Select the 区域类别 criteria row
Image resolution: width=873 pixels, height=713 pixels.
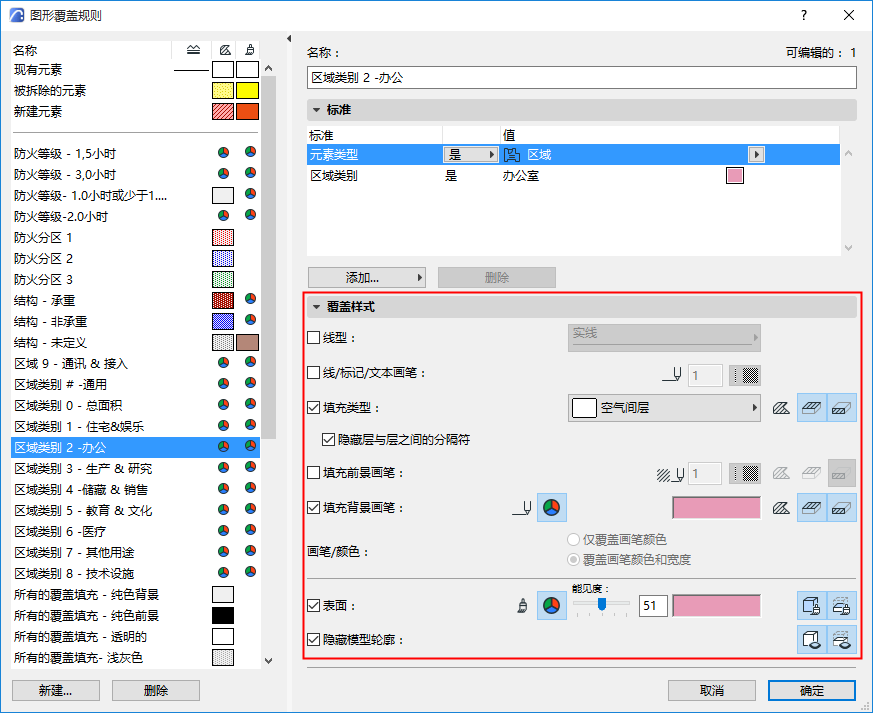click(573, 176)
